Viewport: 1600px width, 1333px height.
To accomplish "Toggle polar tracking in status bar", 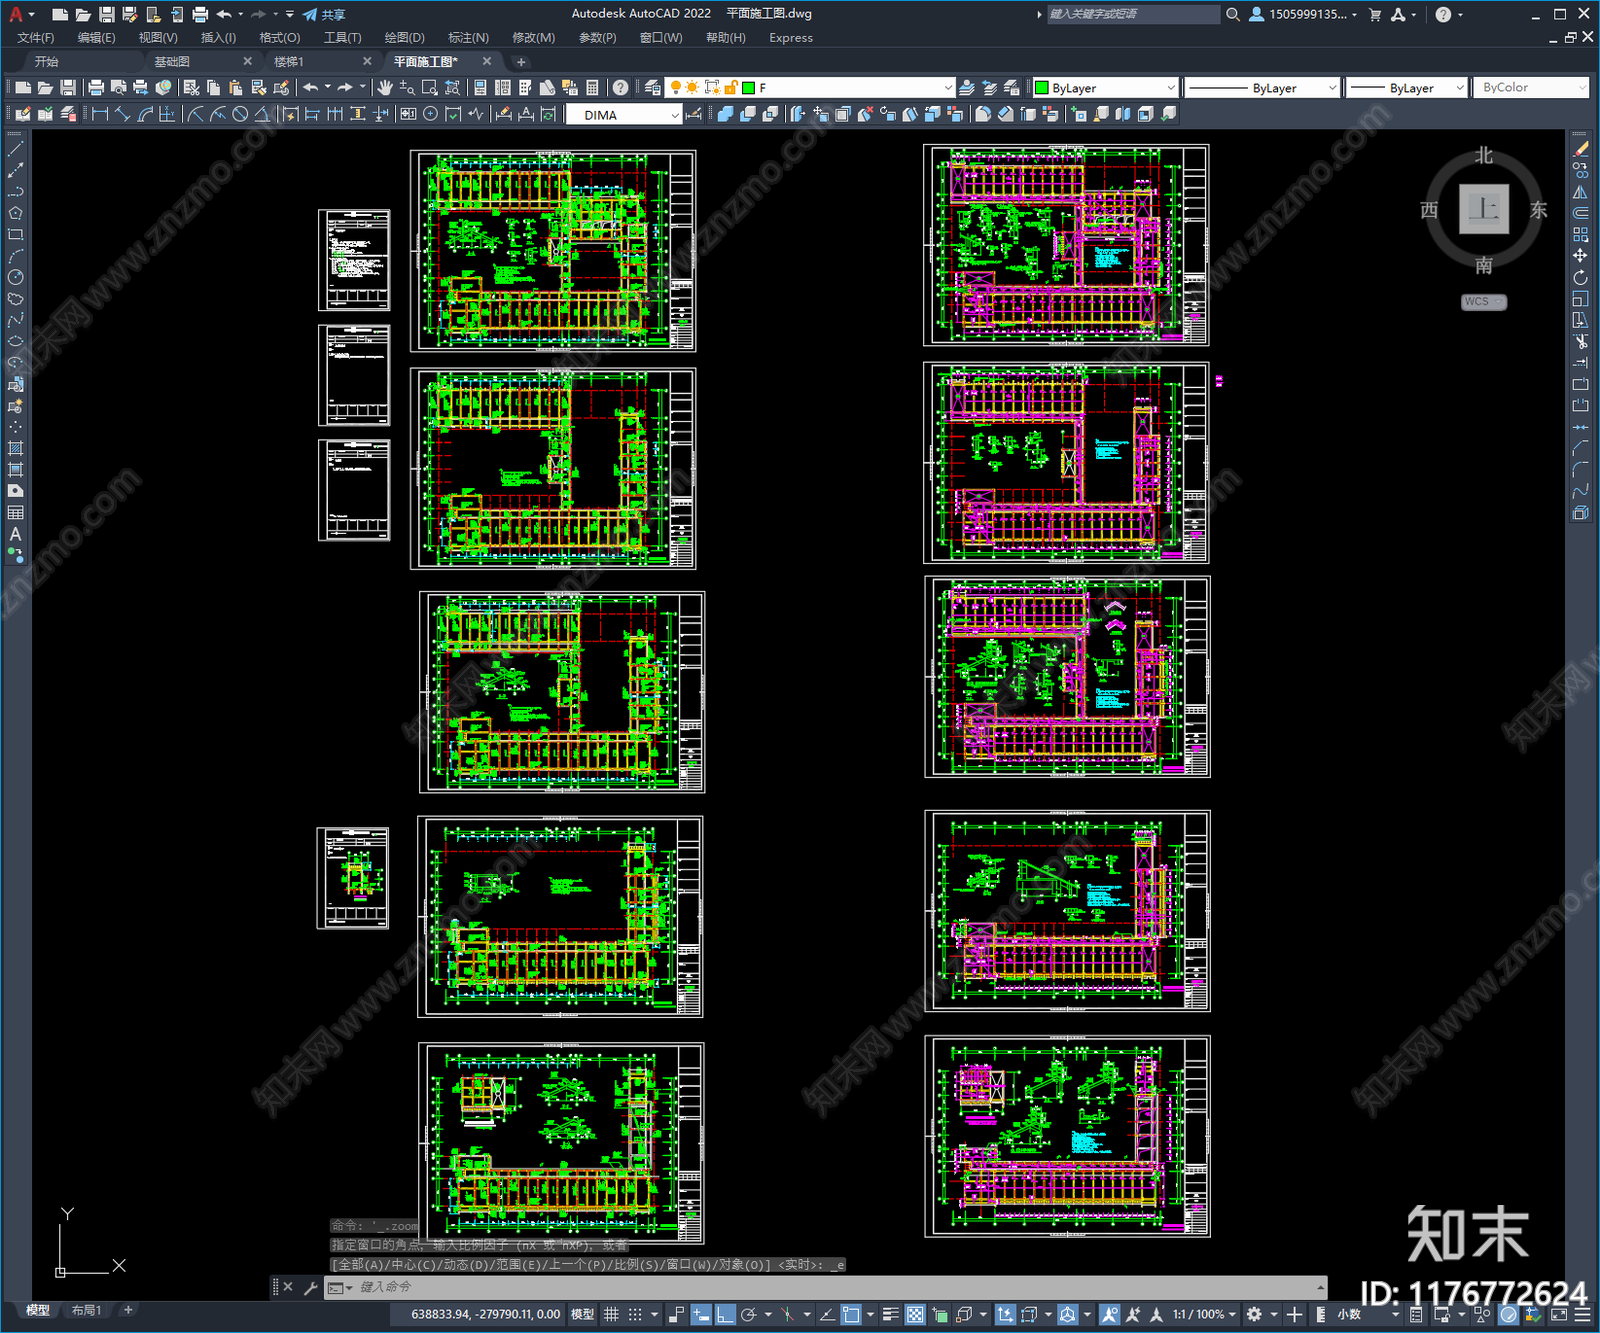I will [x=748, y=1314].
